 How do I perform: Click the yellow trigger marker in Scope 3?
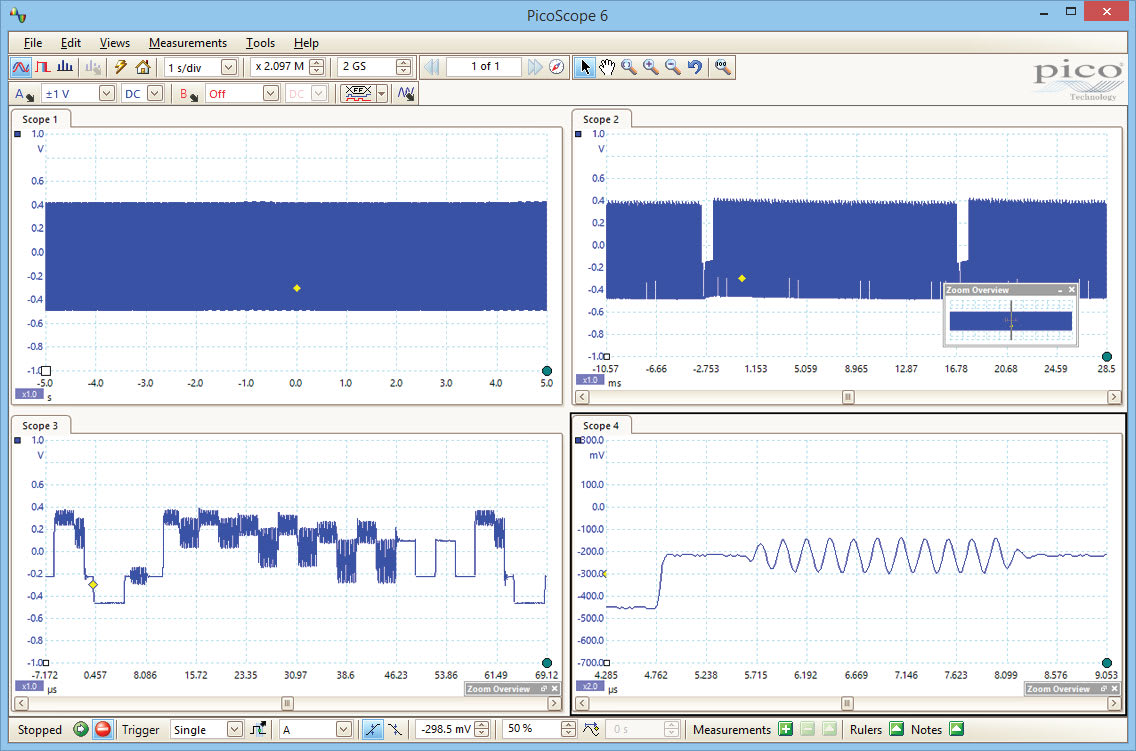93,584
